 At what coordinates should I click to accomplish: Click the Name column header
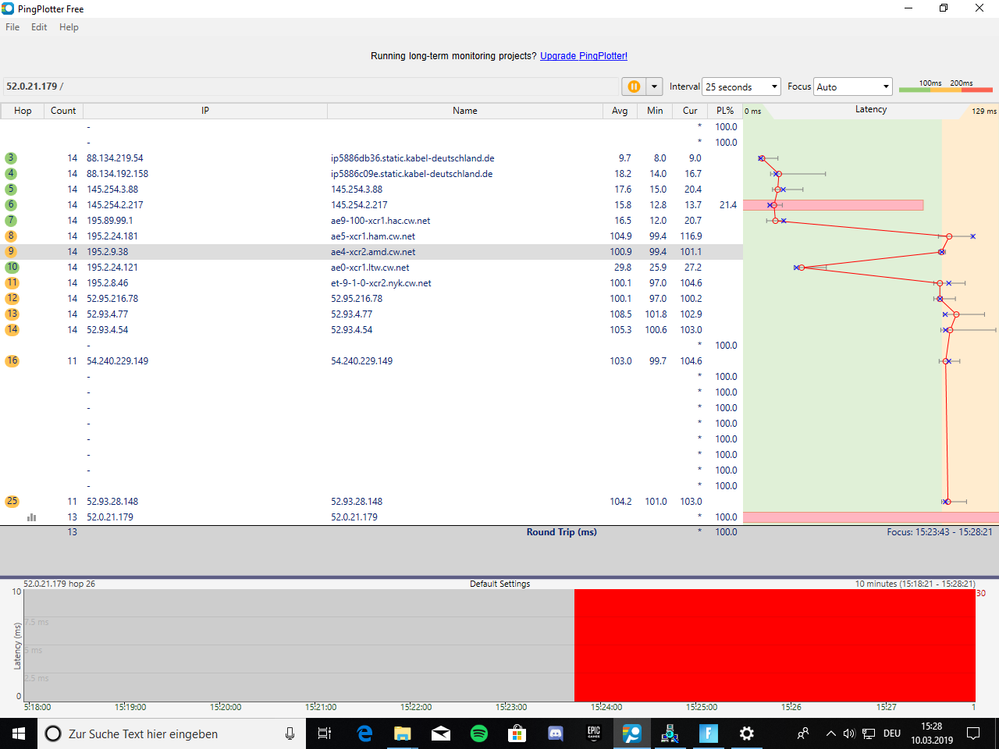coord(465,110)
